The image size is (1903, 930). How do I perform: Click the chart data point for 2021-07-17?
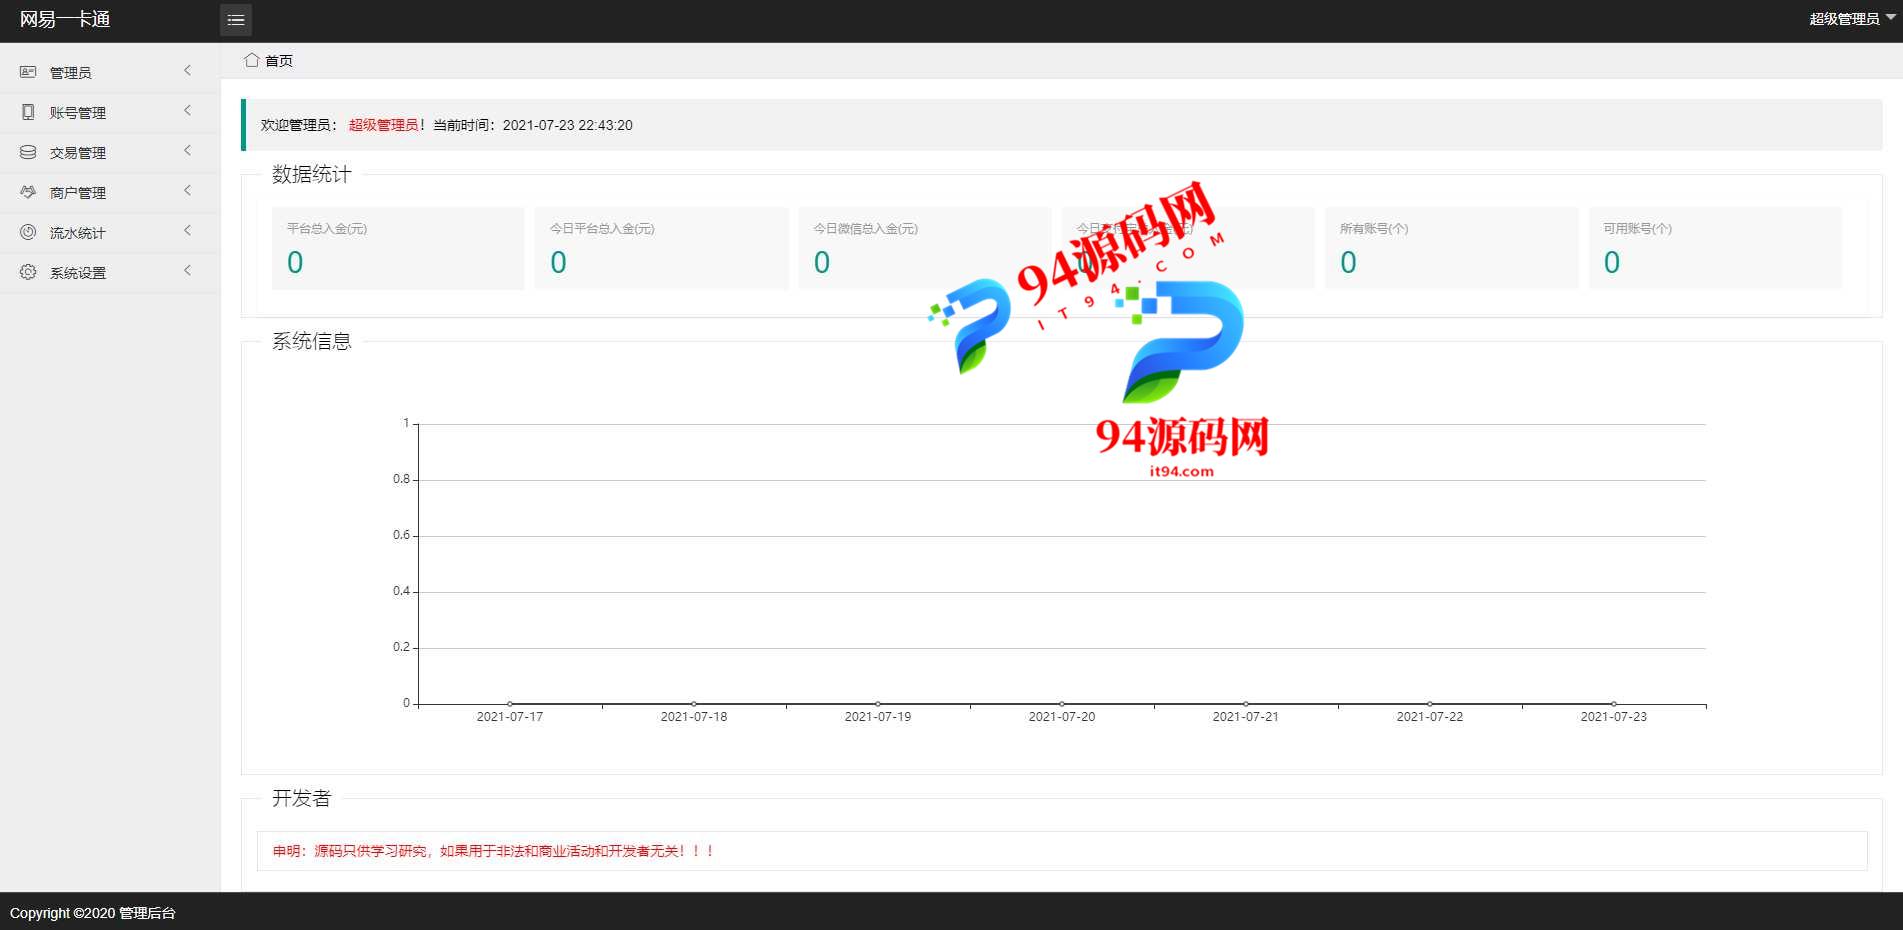(x=510, y=704)
